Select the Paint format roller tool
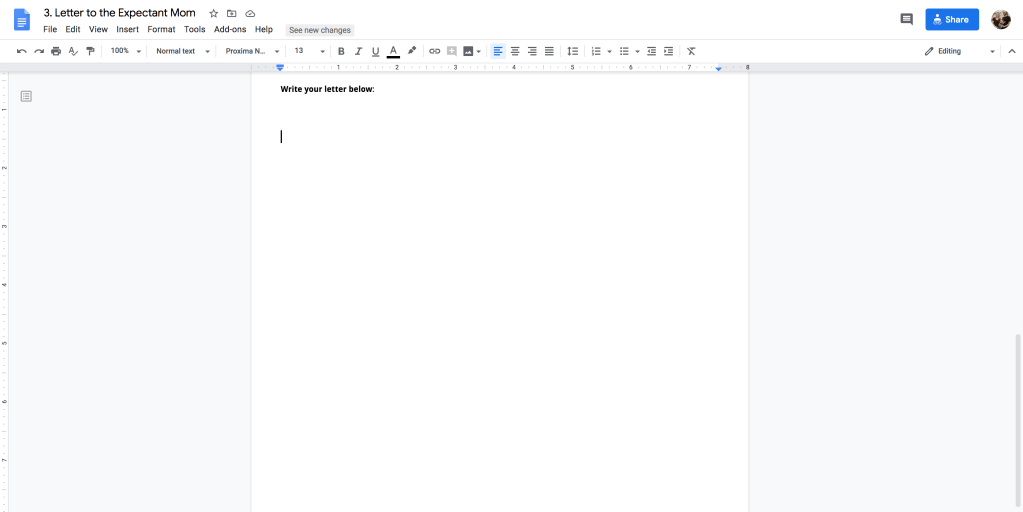Viewport: 1023px width, 512px height. pyautogui.click(x=90, y=51)
